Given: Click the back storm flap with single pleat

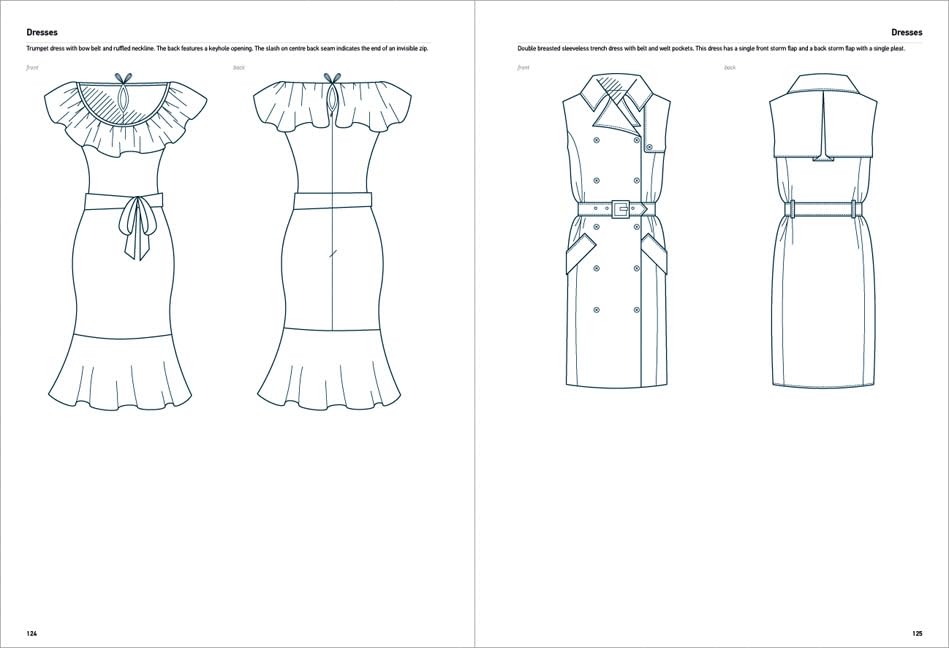Looking at the screenshot, I should click(x=822, y=125).
